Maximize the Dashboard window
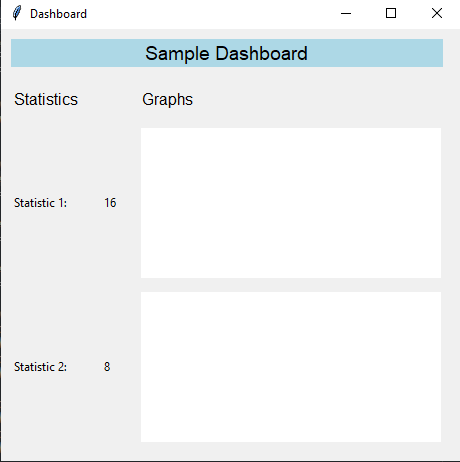The width and height of the screenshot is (460, 462). 391,14
